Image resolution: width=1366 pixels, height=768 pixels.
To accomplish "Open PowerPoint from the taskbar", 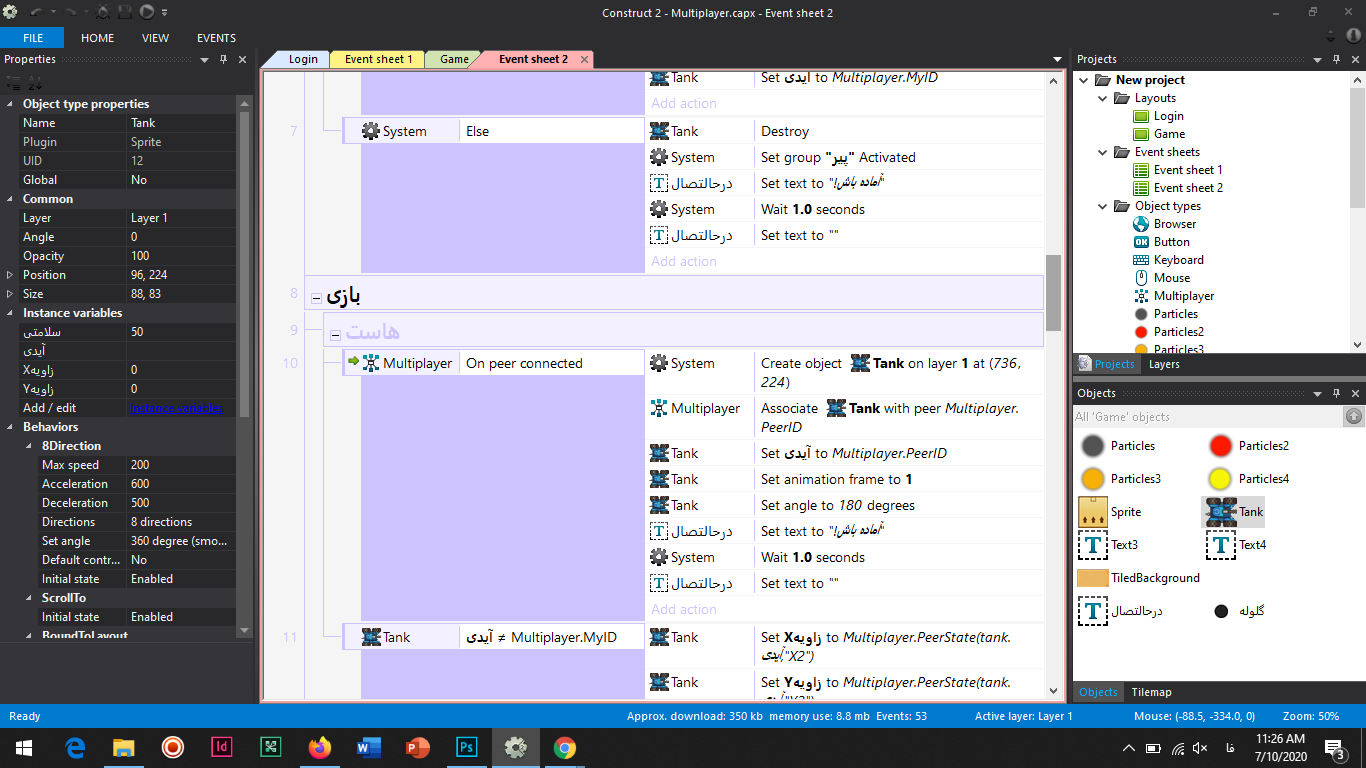I will [418, 747].
